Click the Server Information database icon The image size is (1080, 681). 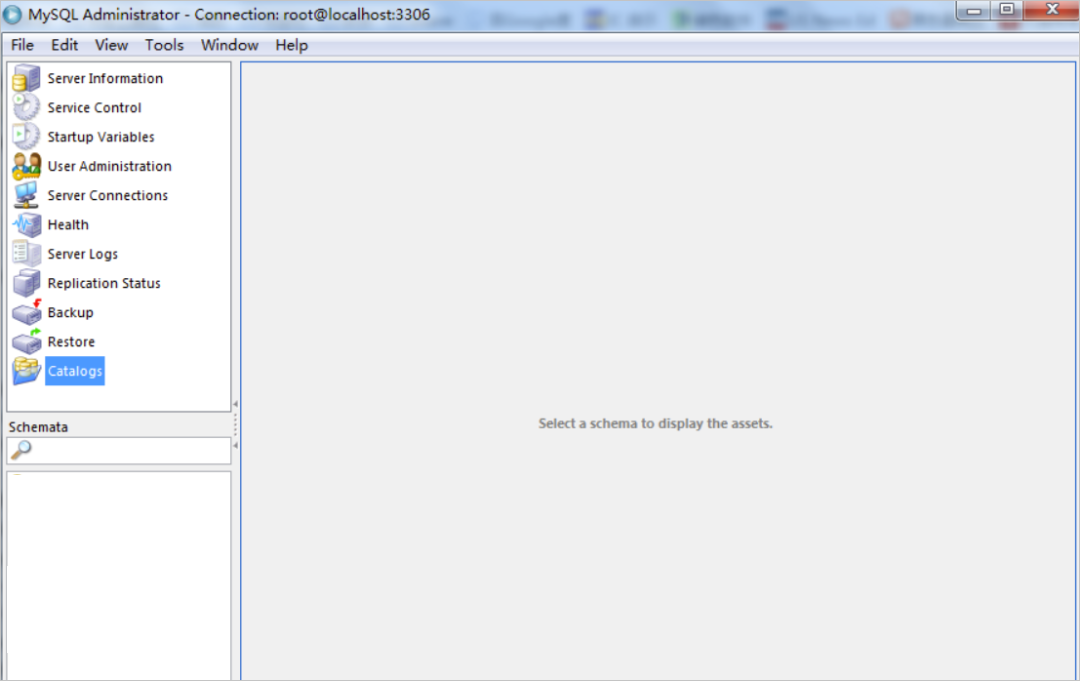pyautogui.click(x=26, y=78)
